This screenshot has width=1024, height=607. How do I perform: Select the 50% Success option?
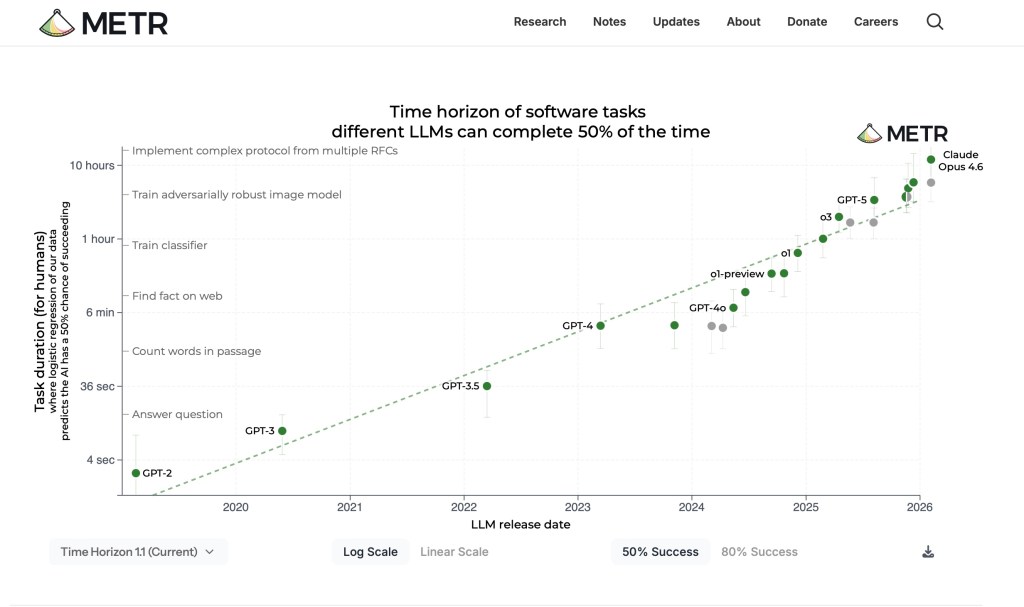(x=660, y=552)
